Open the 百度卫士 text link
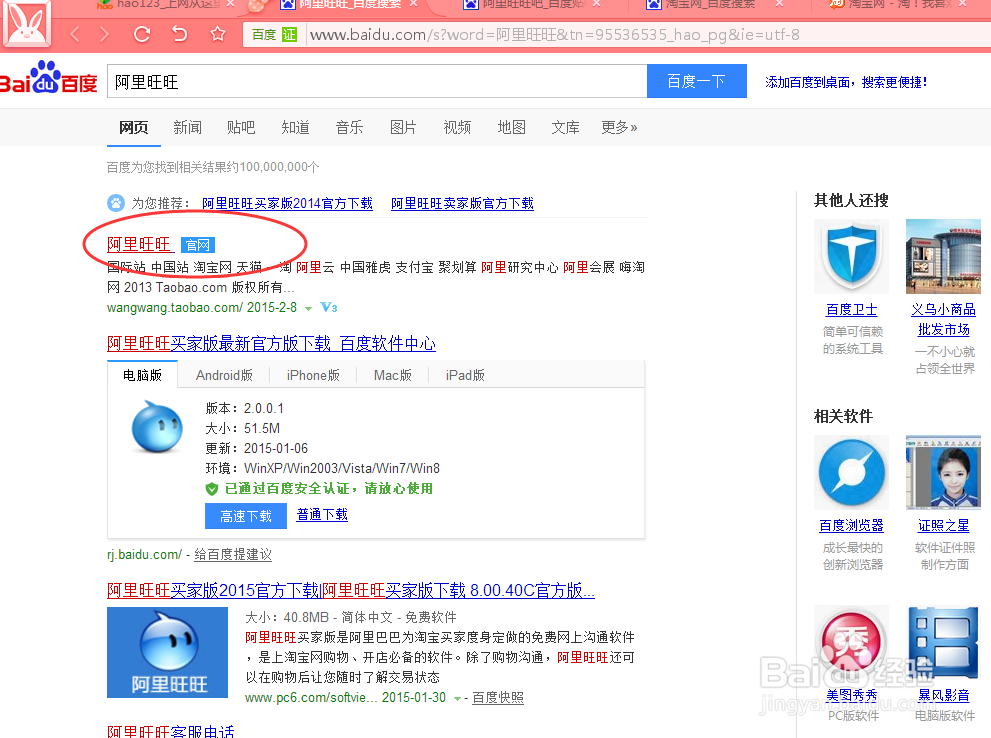991x738 pixels. (851, 310)
